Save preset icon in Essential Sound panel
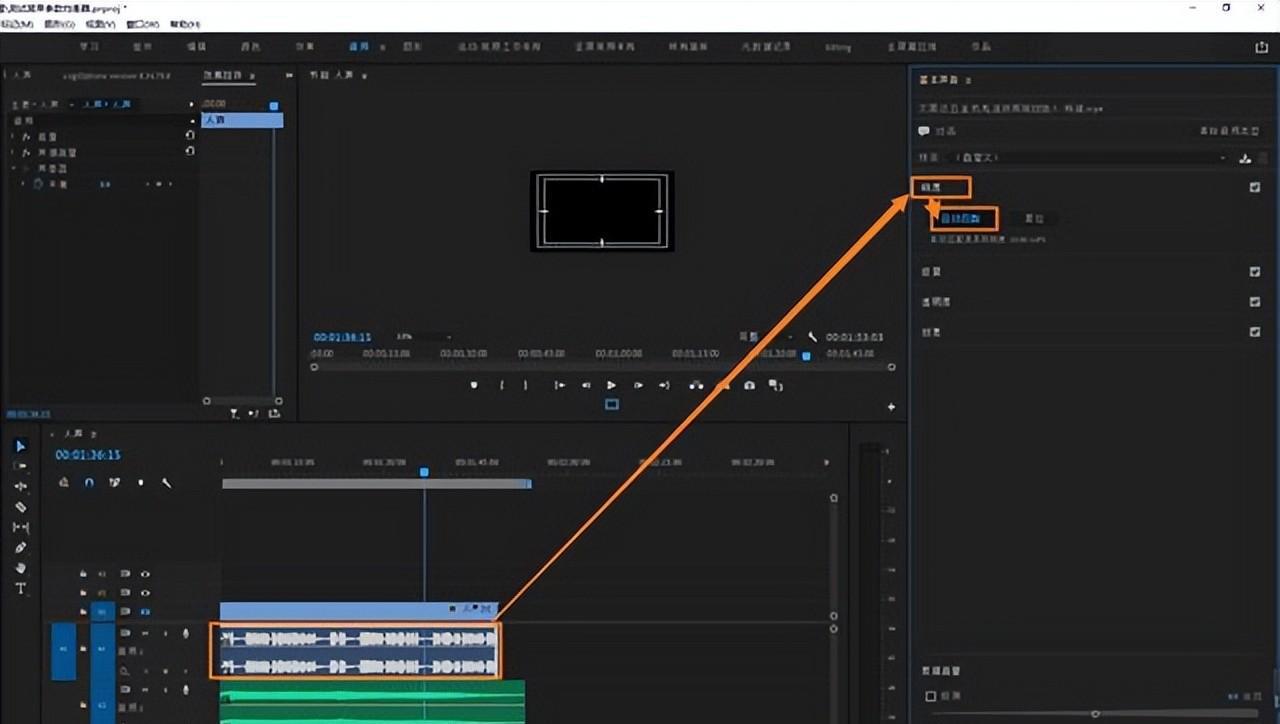This screenshot has width=1280, height=724. click(x=1245, y=158)
